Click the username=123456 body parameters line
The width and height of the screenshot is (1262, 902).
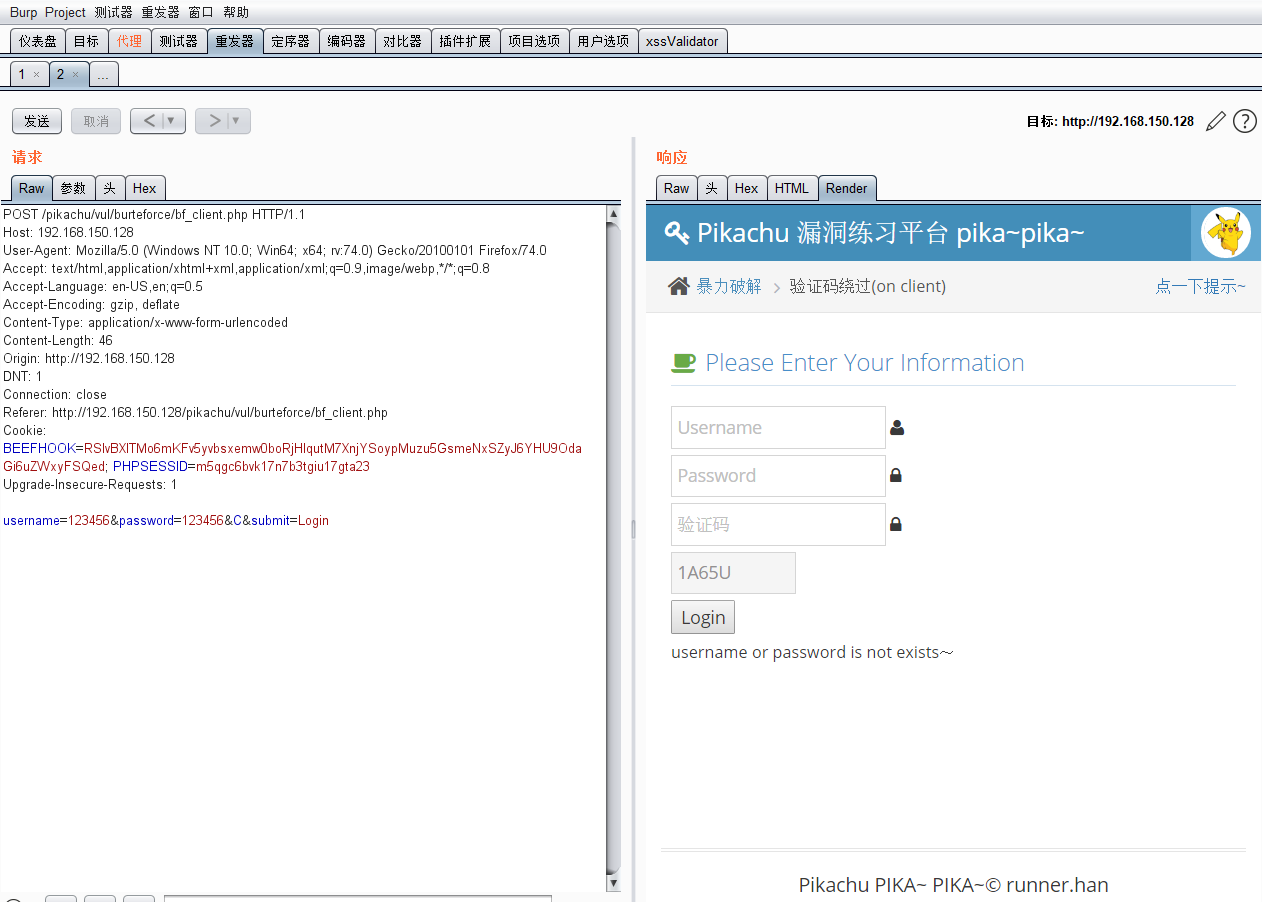tap(166, 521)
